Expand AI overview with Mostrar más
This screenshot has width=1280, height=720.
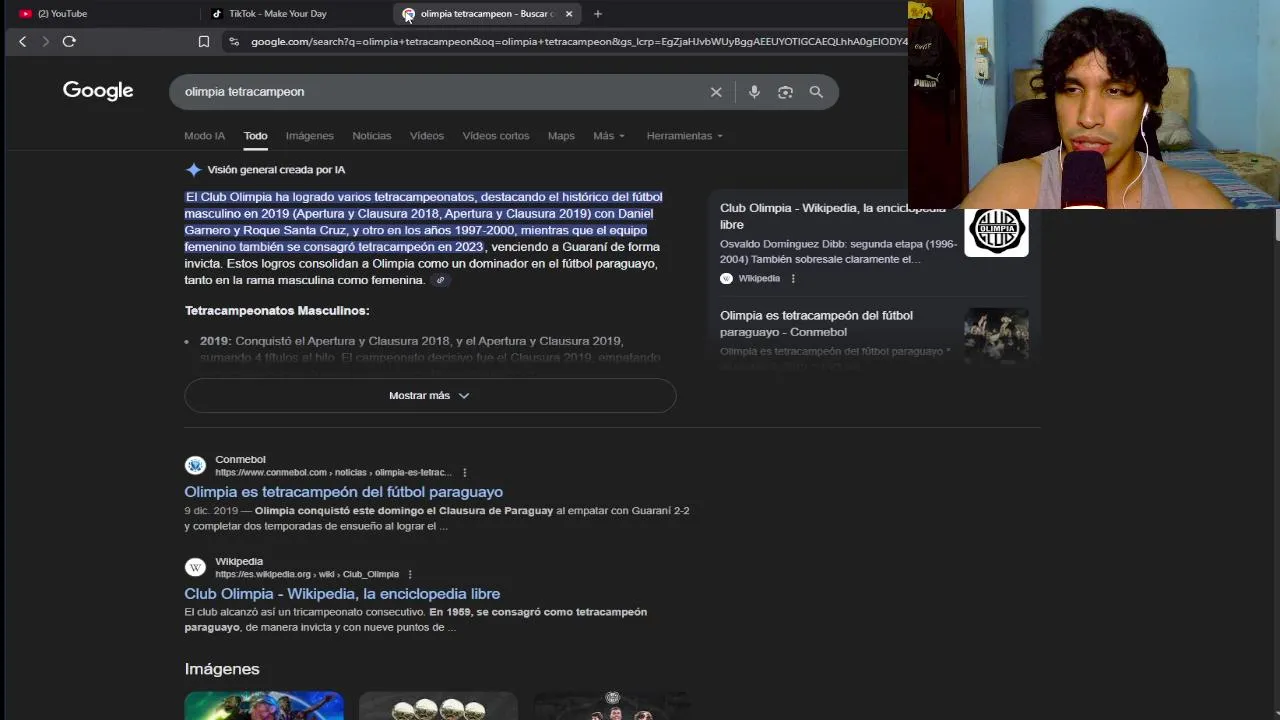[x=430, y=395]
